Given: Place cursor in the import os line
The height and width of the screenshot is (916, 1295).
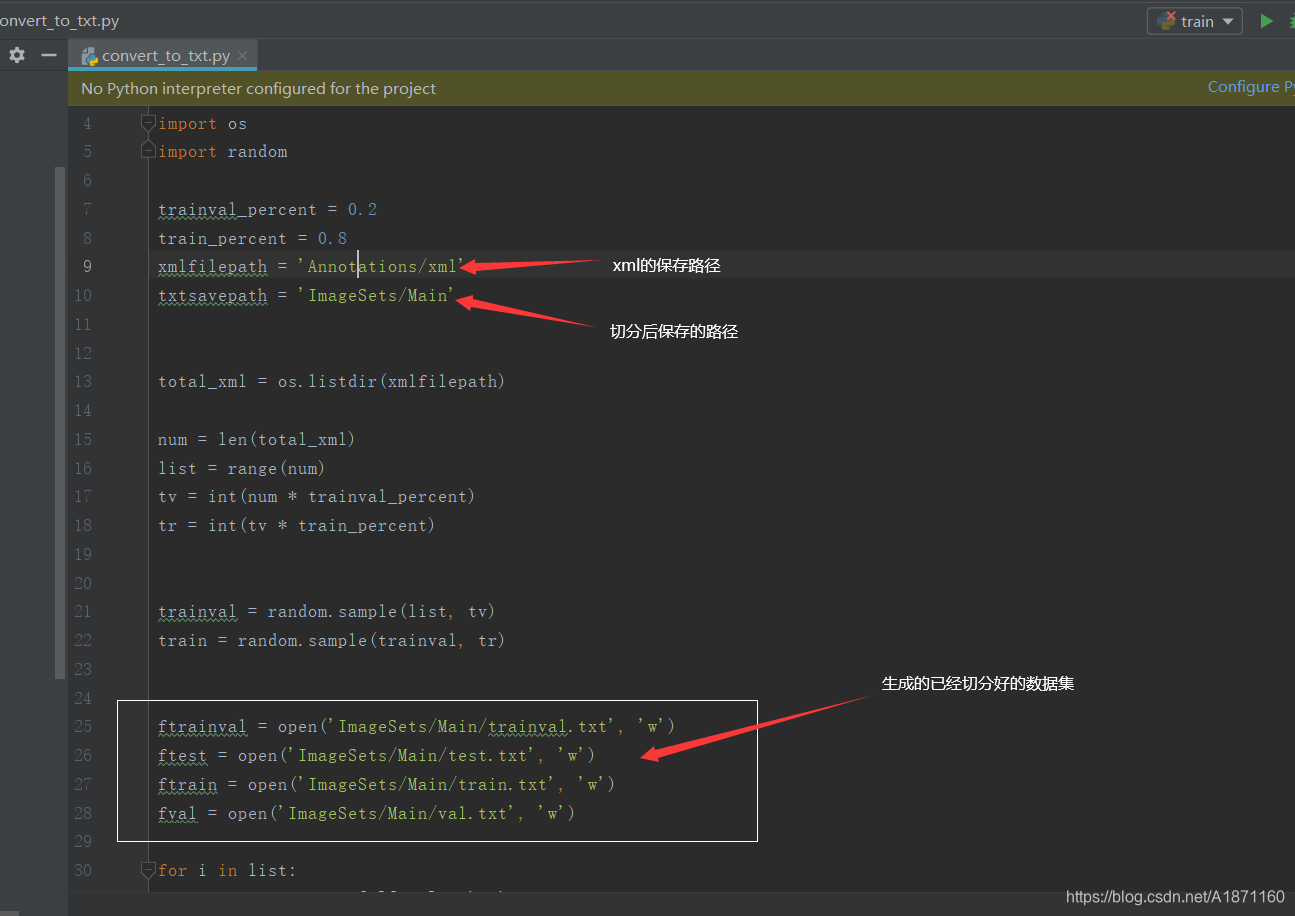Looking at the screenshot, I should point(203,124).
